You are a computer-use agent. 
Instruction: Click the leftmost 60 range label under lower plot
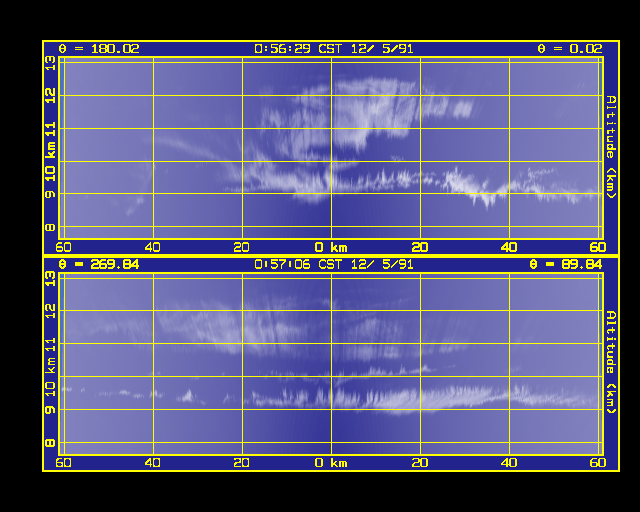(63, 463)
